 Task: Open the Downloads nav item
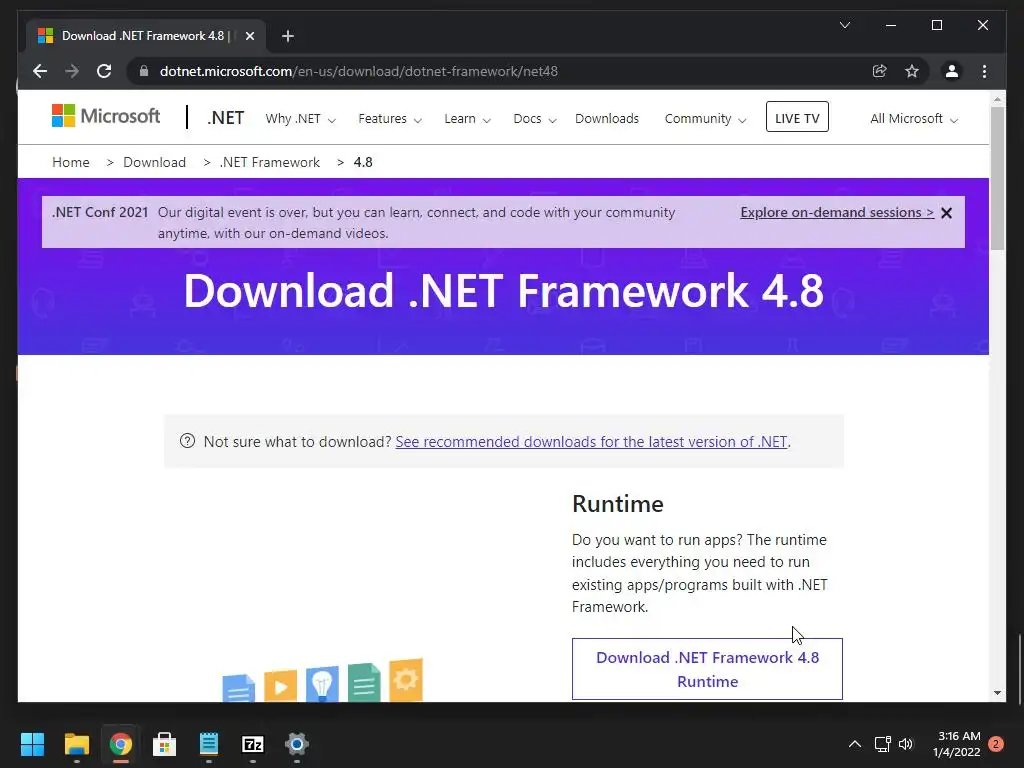pyautogui.click(x=607, y=119)
